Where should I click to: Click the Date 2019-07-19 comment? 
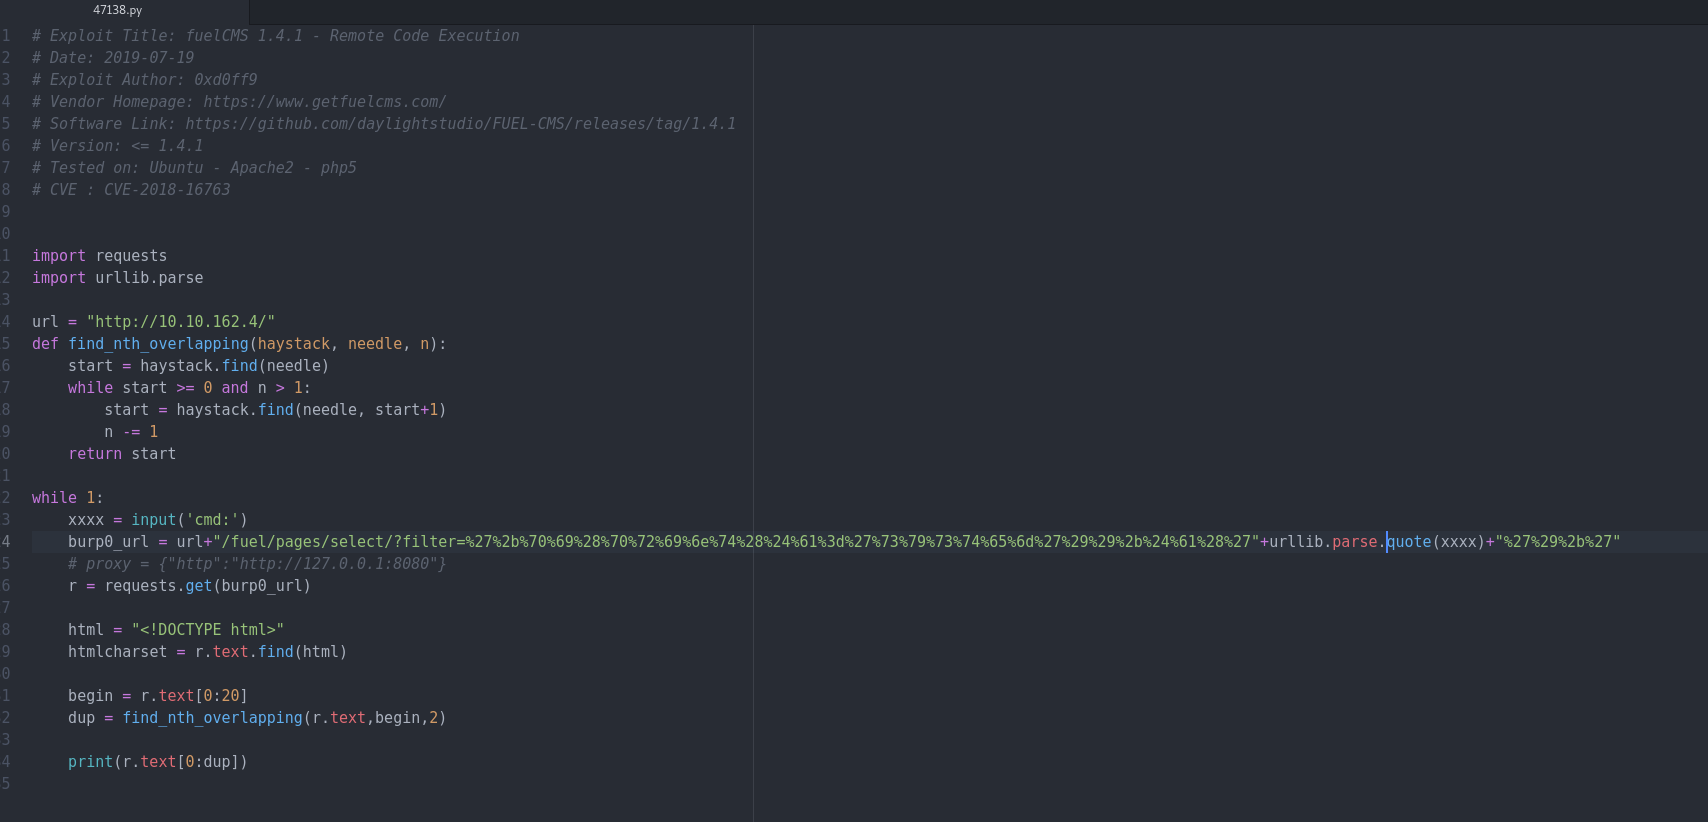click(113, 58)
